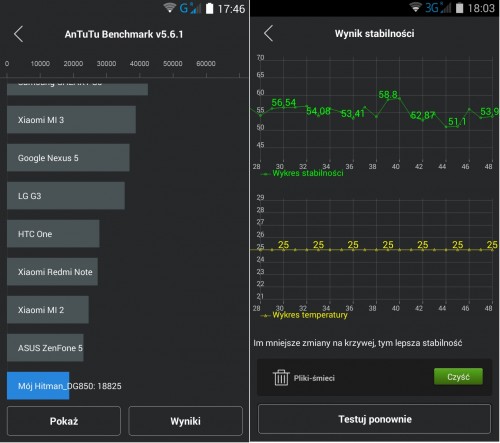Tap the Wykres stabilności legend label
500x443 pixels.
[308, 173]
